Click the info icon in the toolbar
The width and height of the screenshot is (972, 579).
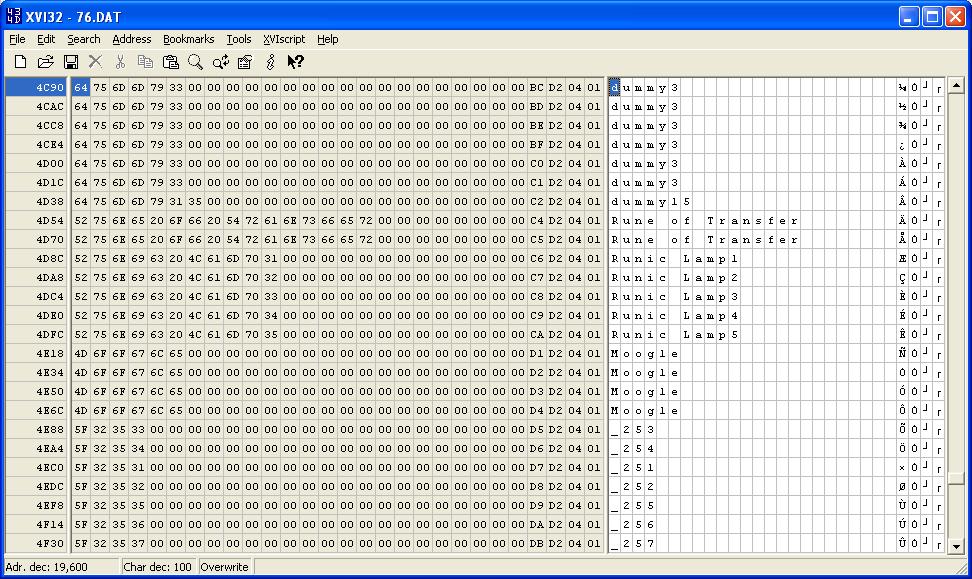[x=270, y=61]
